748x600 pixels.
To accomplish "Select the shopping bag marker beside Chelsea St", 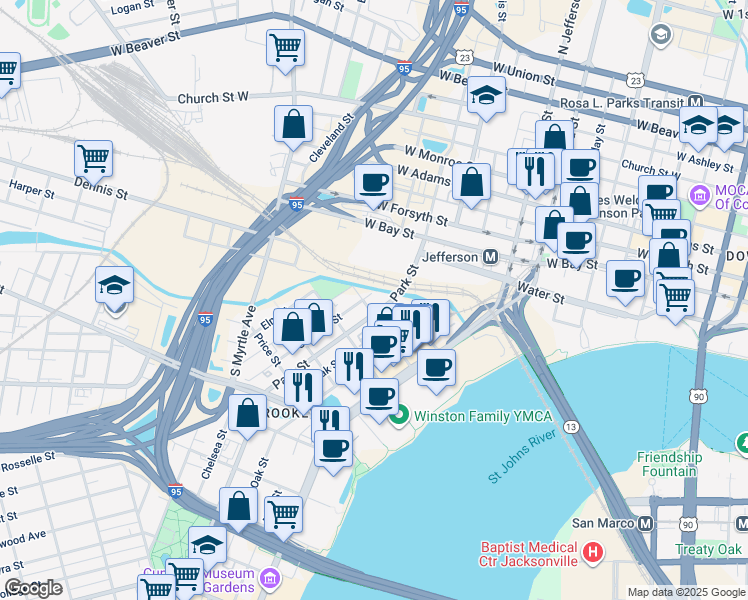I will coord(247,412).
